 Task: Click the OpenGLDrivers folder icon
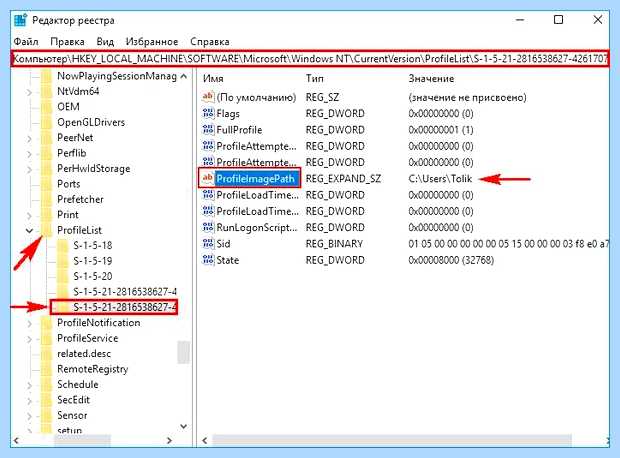[47, 122]
